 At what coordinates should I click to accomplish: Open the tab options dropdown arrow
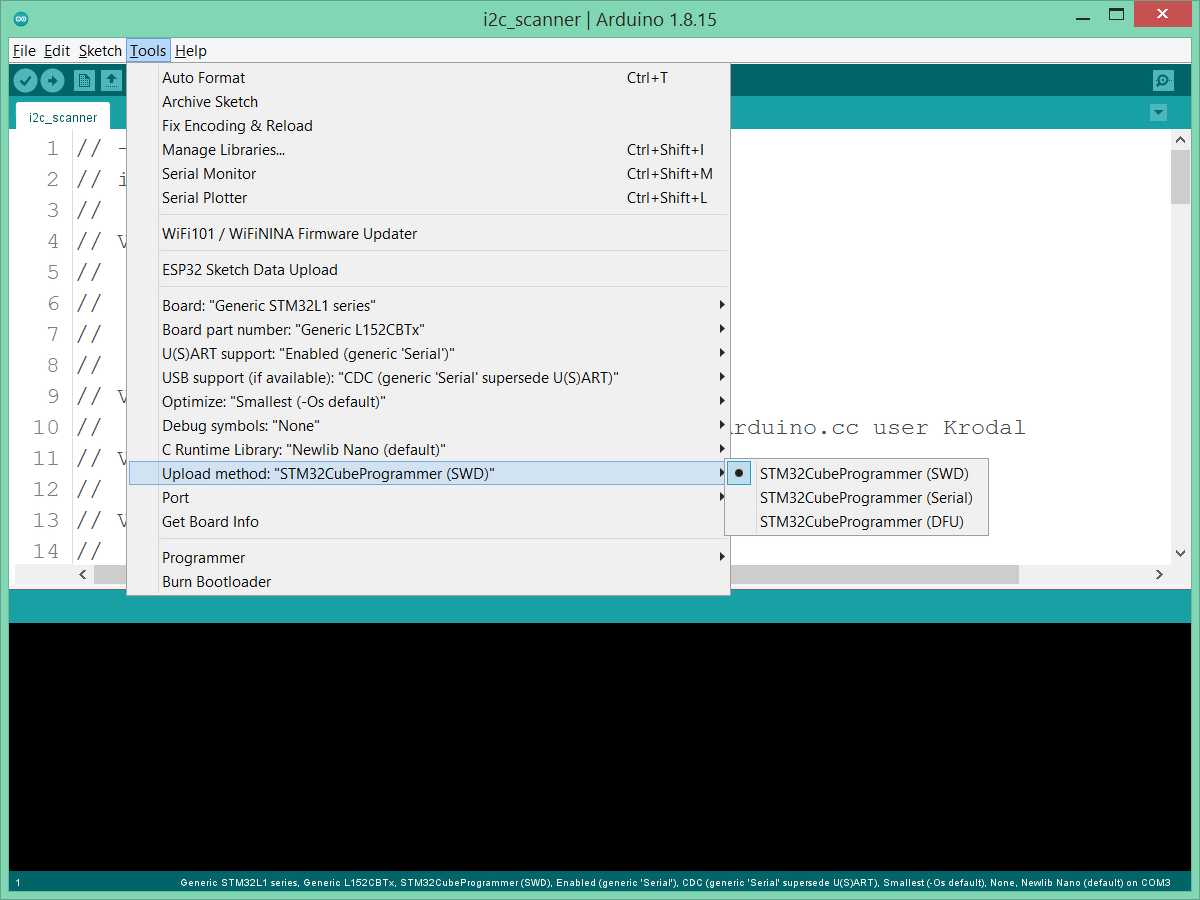click(1158, 113)
